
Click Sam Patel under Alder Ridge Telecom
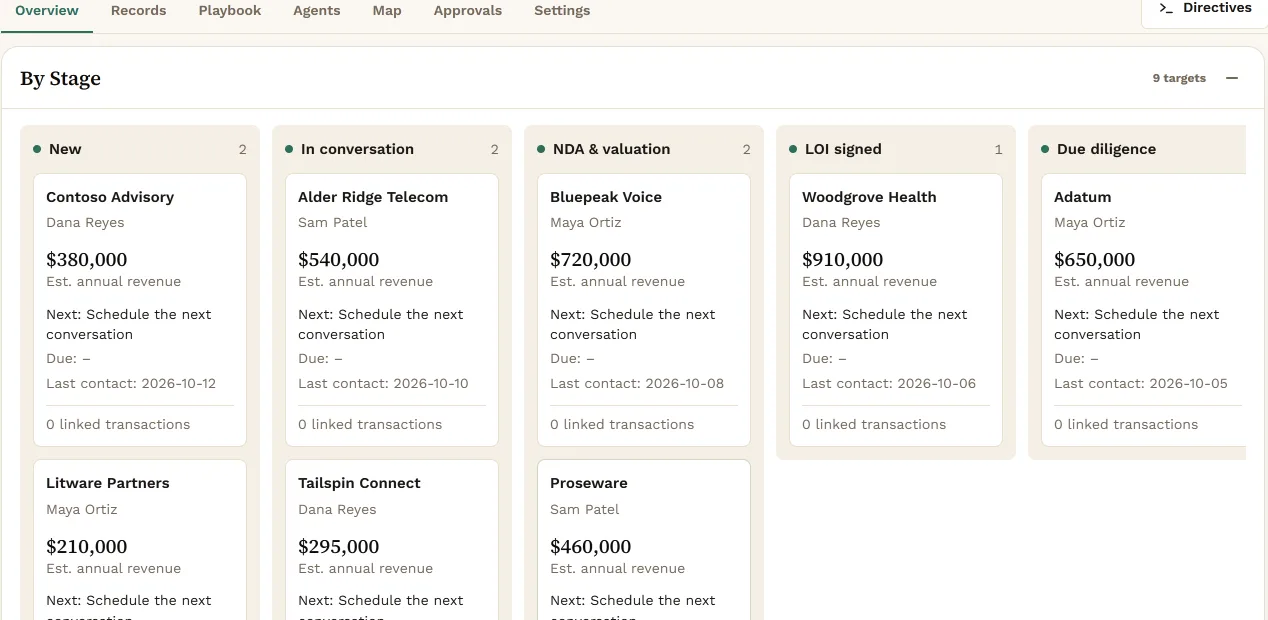click(x=333, y=222)
